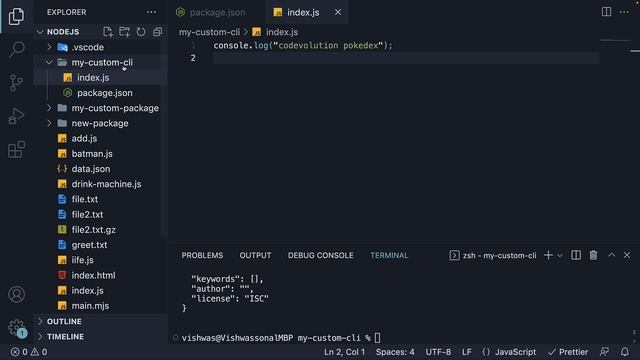This screenshot has width=640, height=360.
Task: Open greet.txt in the Explorer
Action: click(x=100, y=244)
